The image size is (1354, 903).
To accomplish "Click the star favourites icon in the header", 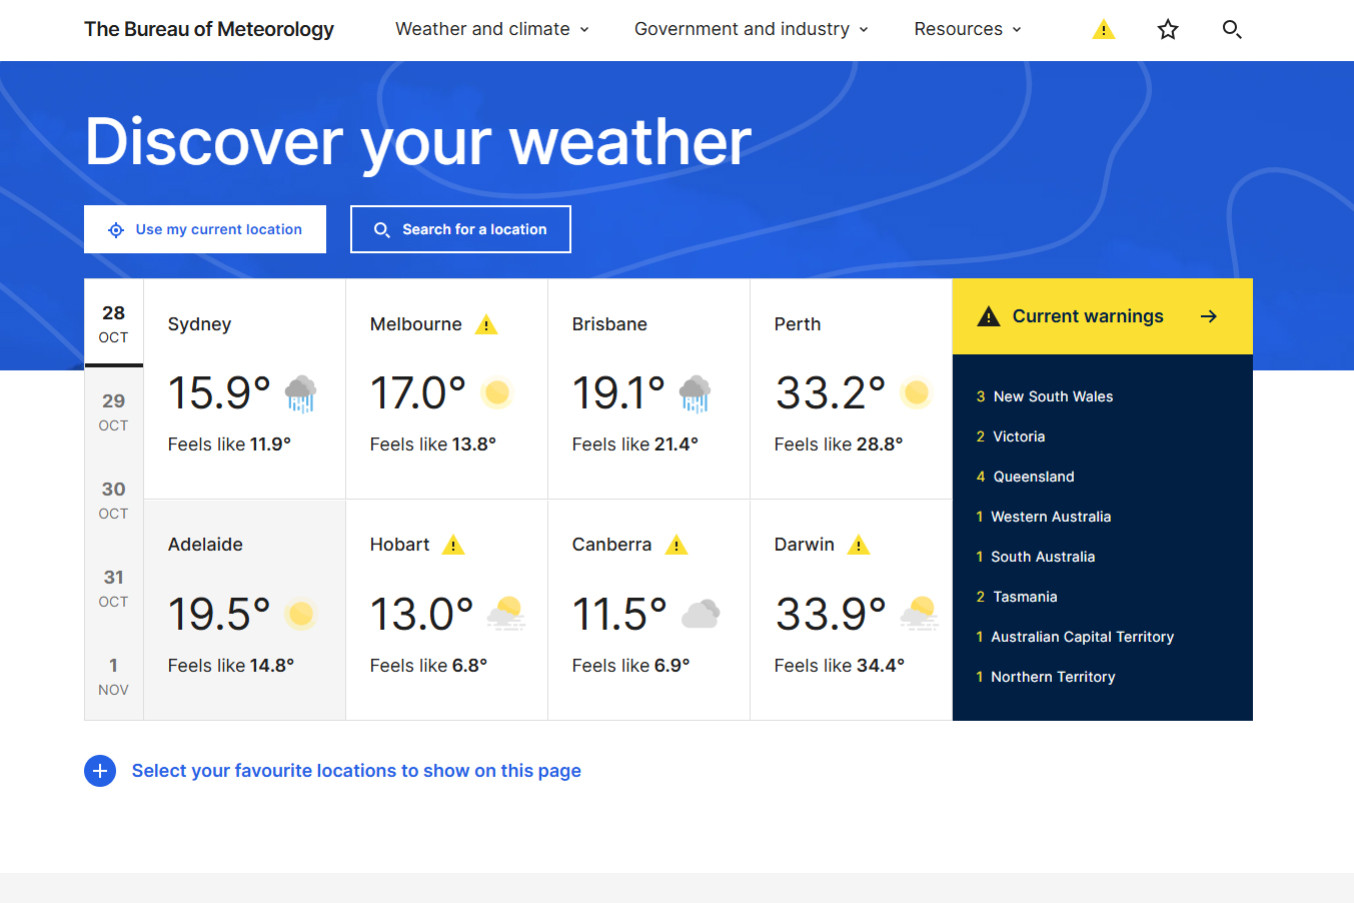I will pos(1167,29).
